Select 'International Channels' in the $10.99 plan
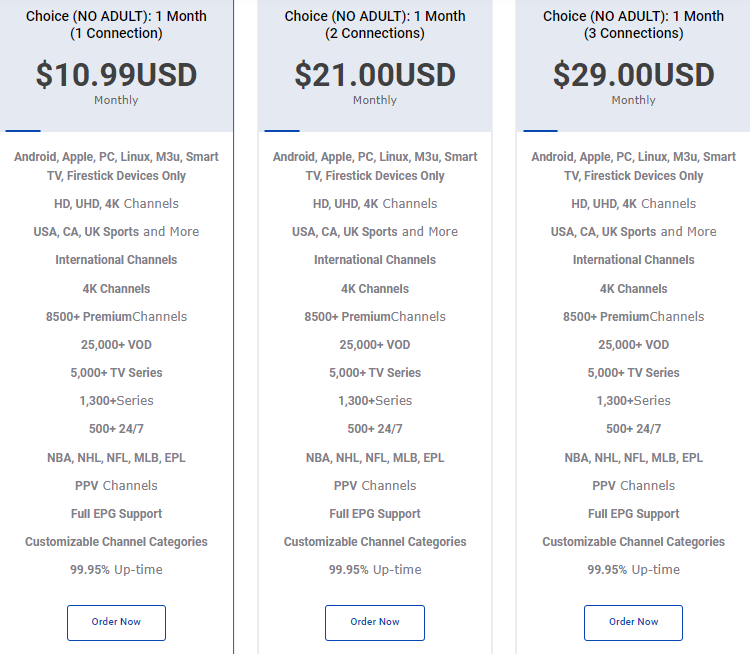Screen dimensions: 750x654 point(116,260)
